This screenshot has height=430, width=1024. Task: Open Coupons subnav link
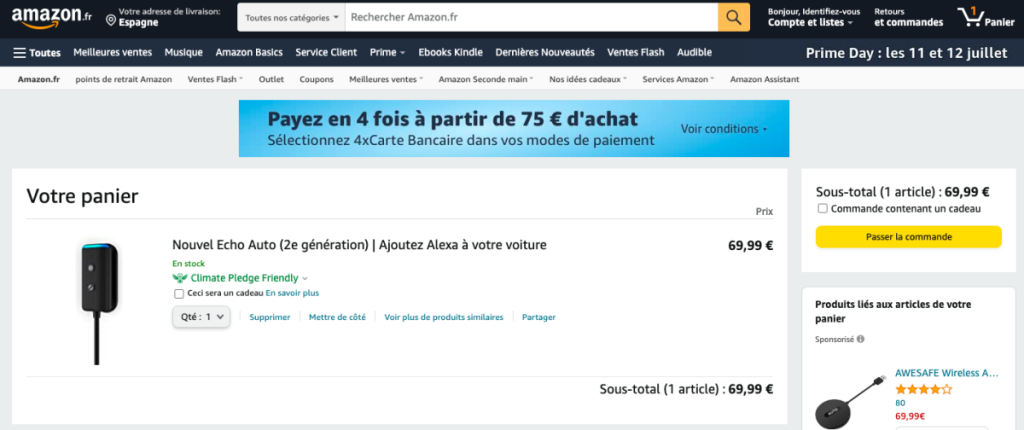(x=317, y=79)
